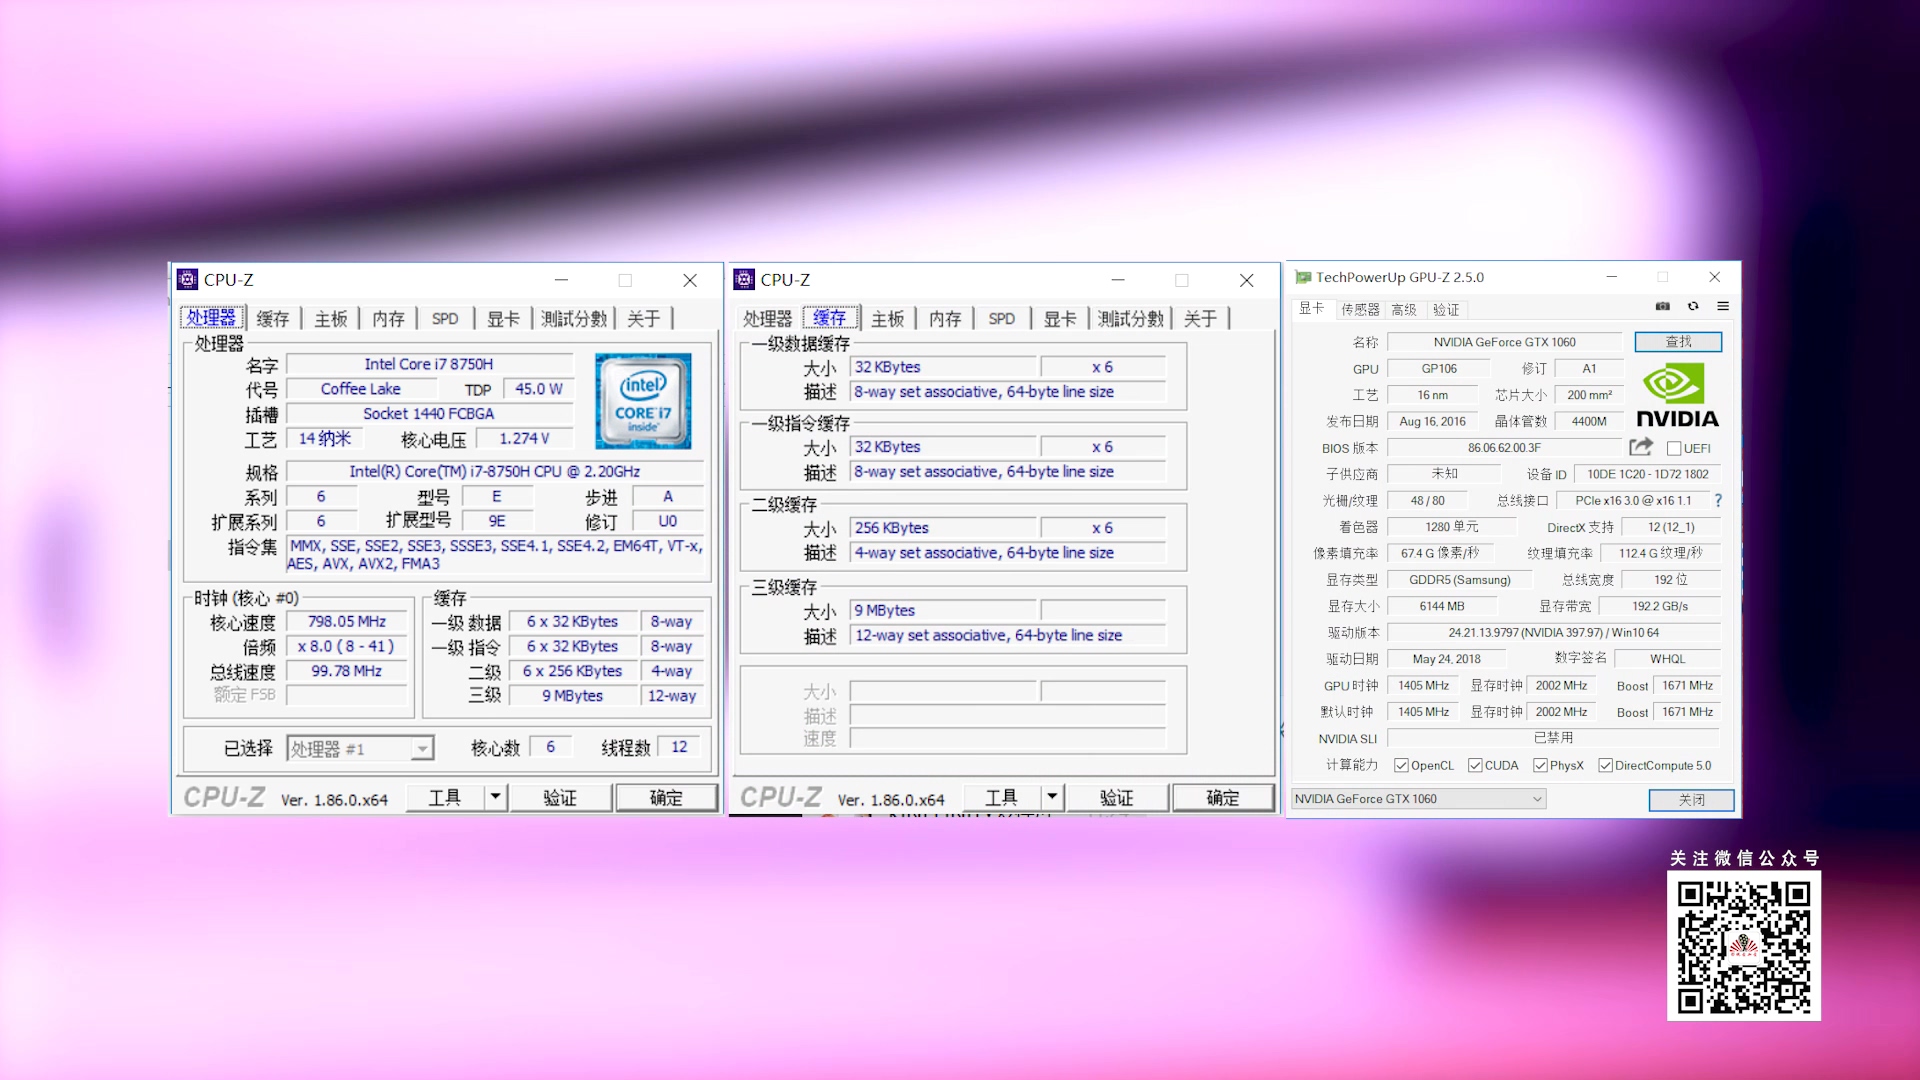
Task: Click the 关闭 button in GPU-Z
Action: click(1691, 800)
